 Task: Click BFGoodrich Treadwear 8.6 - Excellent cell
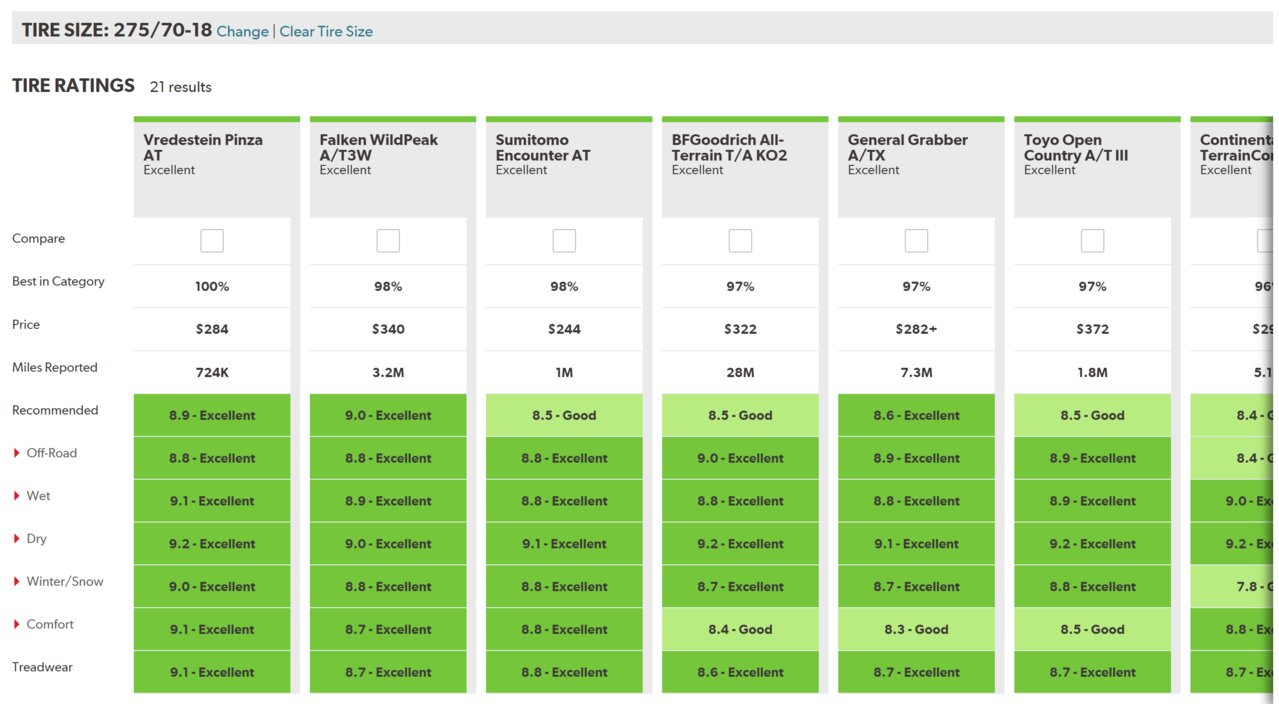pyautogui.click(x=740, y=672)
